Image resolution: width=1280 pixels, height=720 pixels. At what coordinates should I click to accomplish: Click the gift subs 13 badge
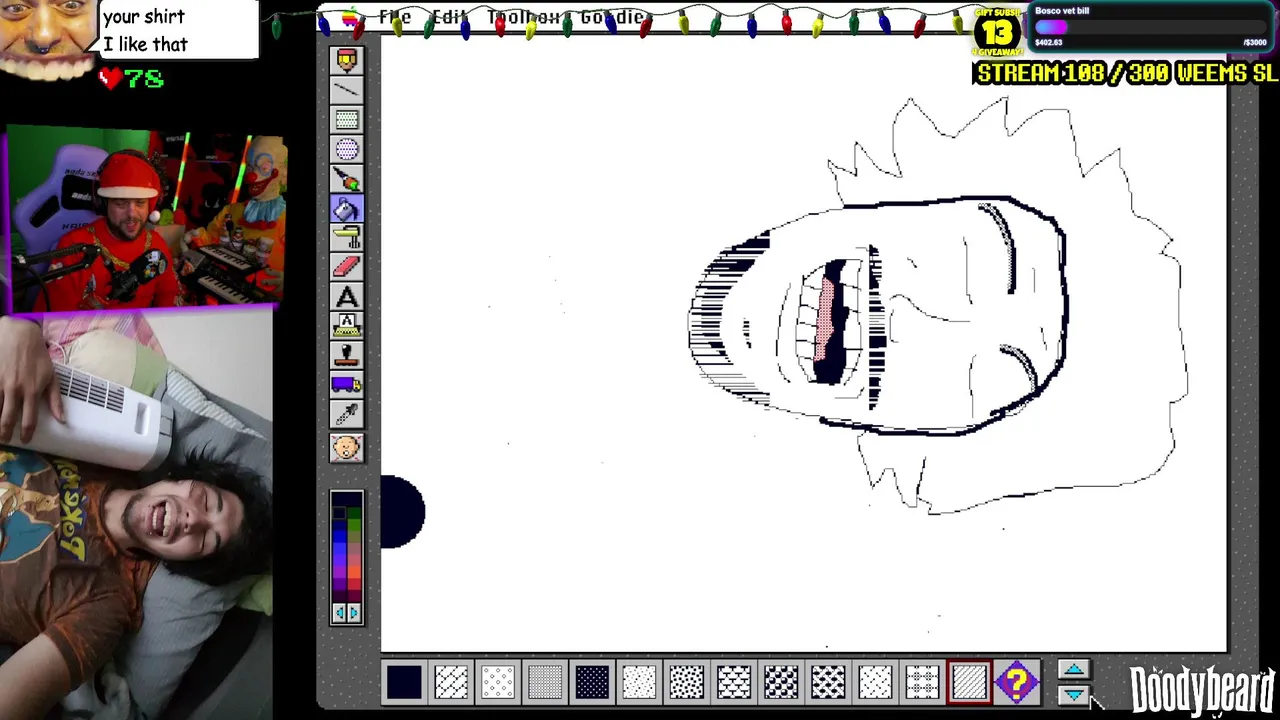pyautogui.click(x=997, y=34)
